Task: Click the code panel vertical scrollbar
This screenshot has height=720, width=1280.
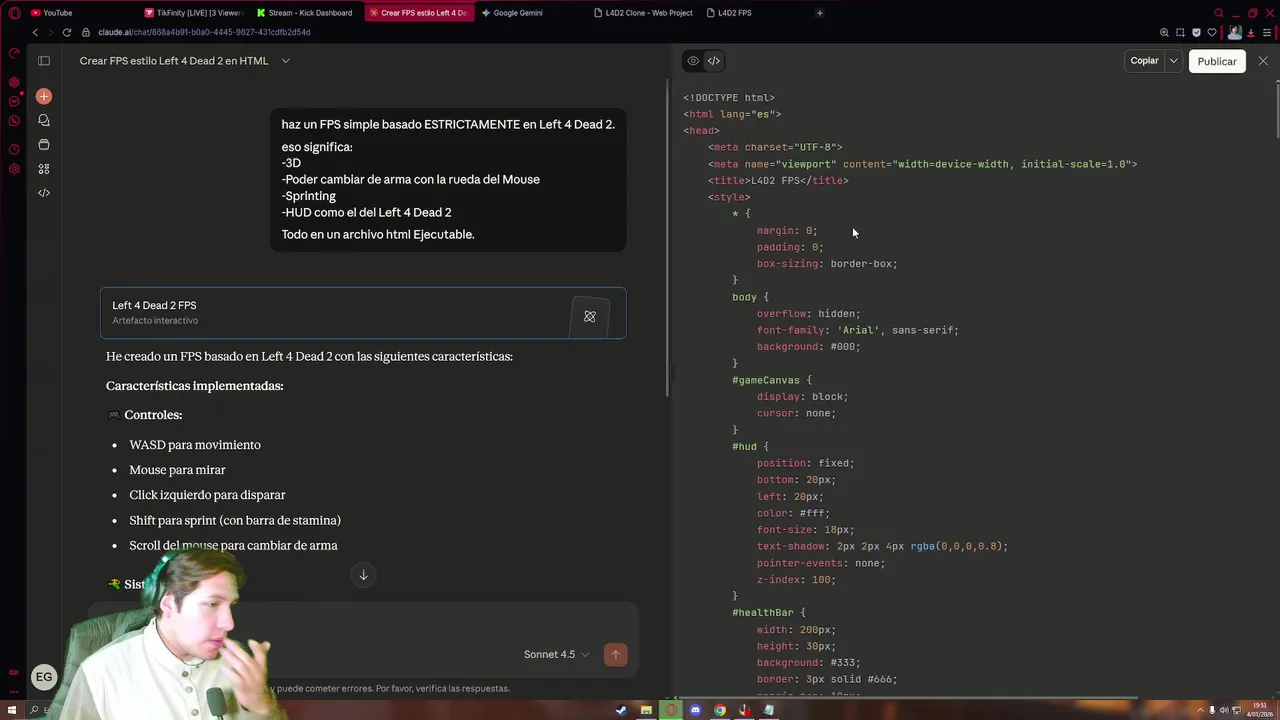Action: coord(1276,110)
